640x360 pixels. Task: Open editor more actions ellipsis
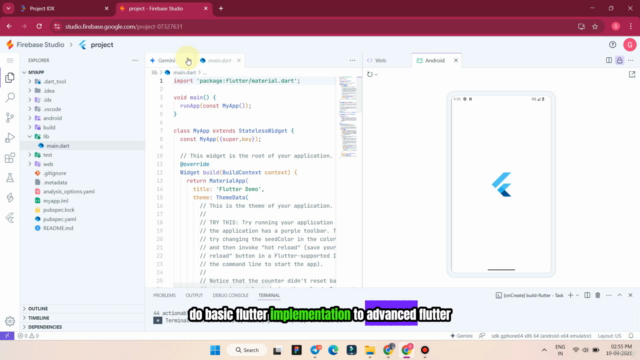tap(352, 60)
